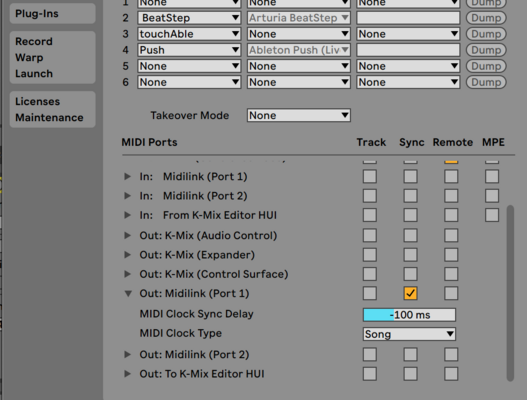Viewport: 527px width, 400px height.
Task: Click the BeatStep output field
Action: click(408, 18)
